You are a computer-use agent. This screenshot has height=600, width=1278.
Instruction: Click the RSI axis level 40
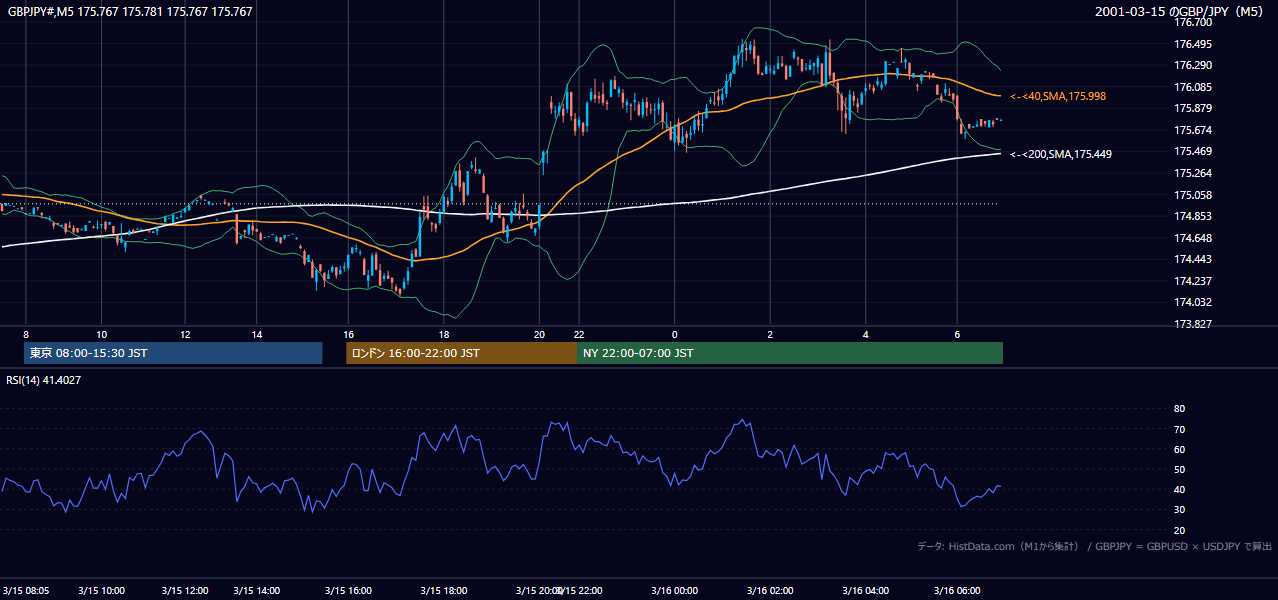click(x=1179, y=489)
